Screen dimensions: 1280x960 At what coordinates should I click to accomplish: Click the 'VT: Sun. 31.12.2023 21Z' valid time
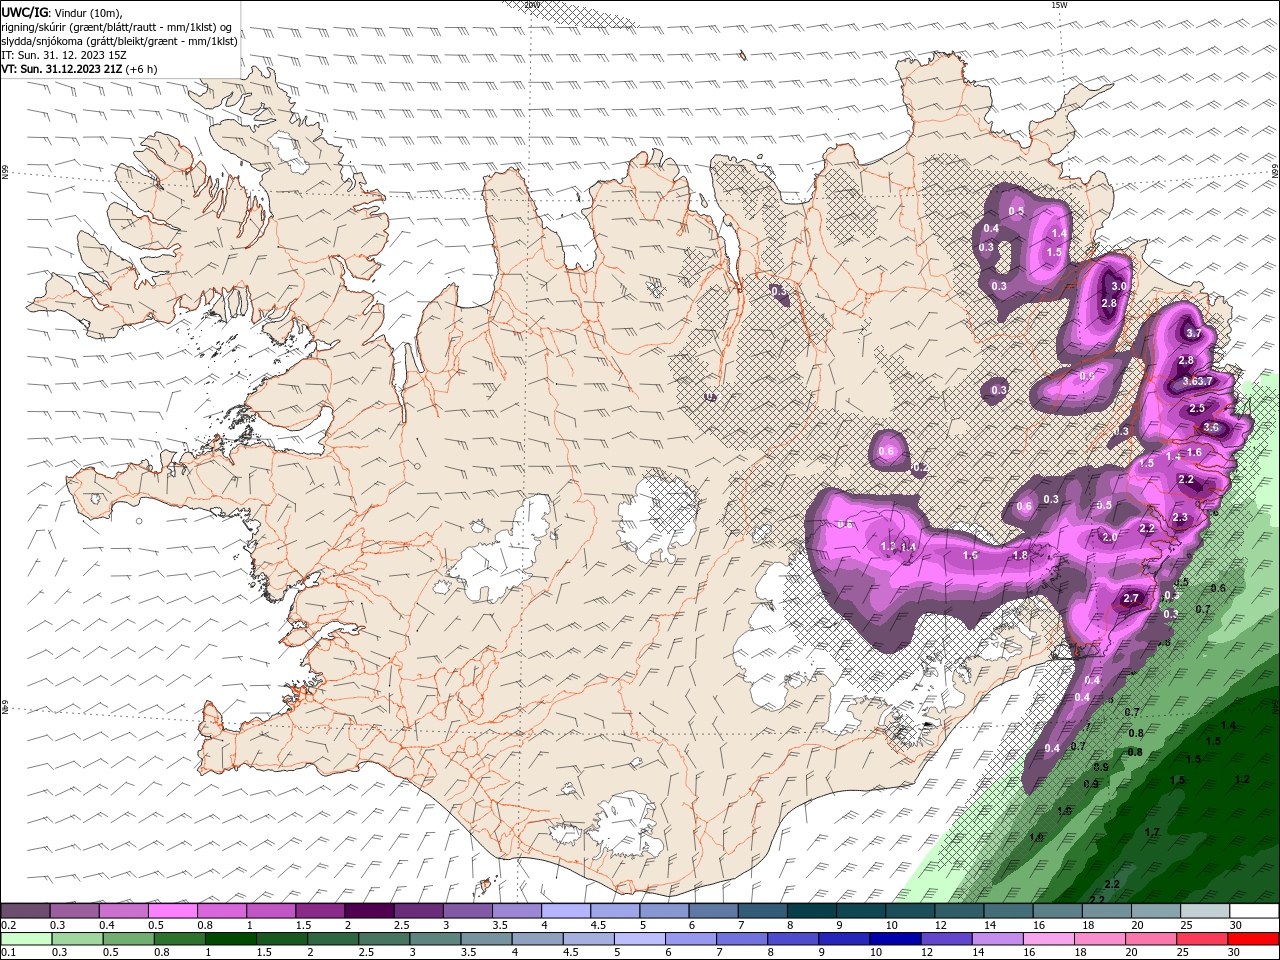[x=62, y=69]
